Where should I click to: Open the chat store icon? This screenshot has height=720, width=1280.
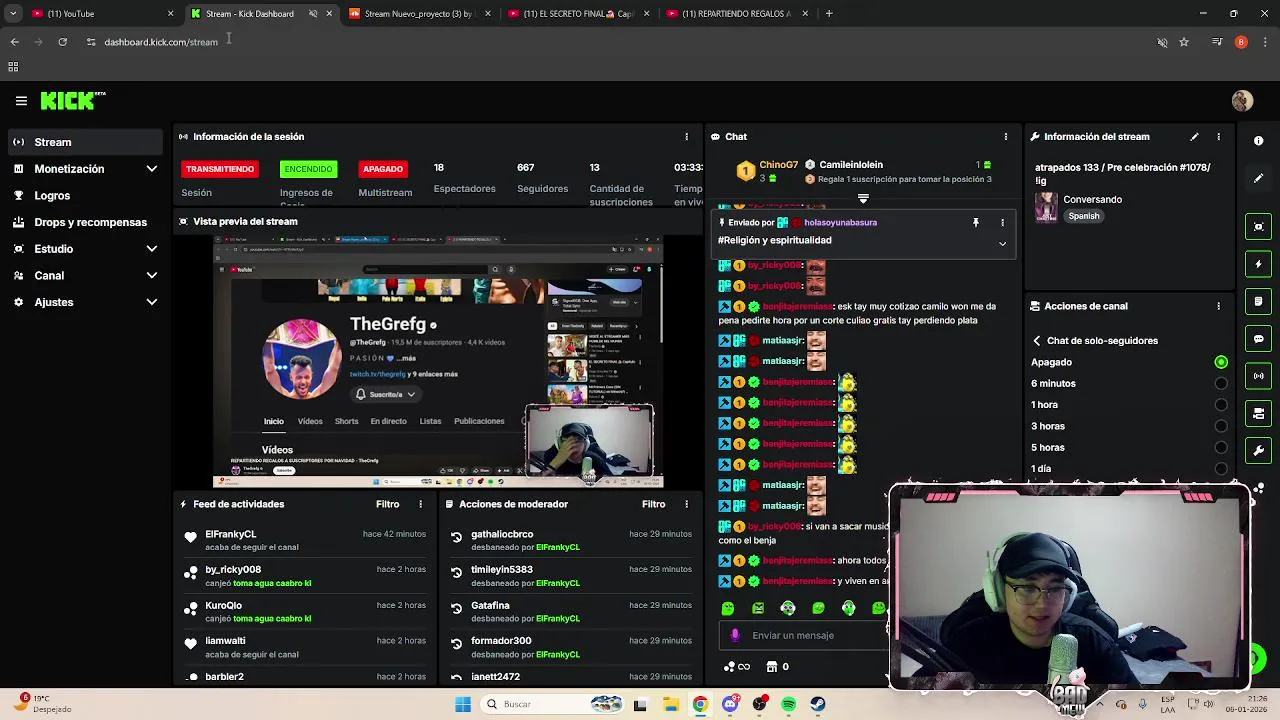coord(771,667)
